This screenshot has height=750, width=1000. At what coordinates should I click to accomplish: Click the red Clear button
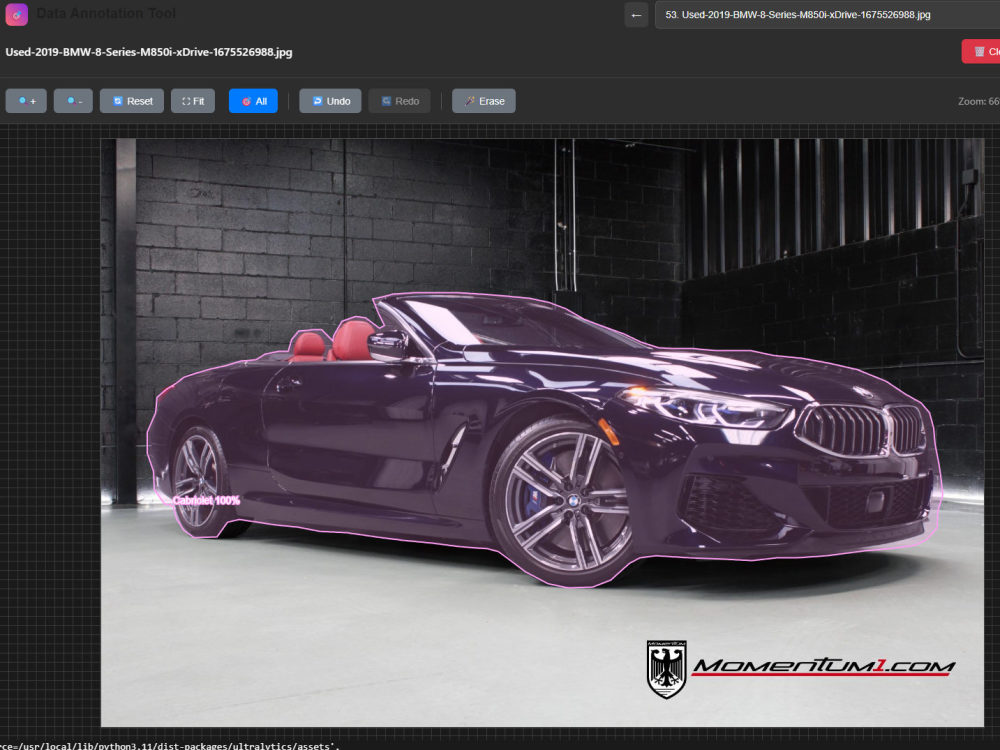point(981,52)
